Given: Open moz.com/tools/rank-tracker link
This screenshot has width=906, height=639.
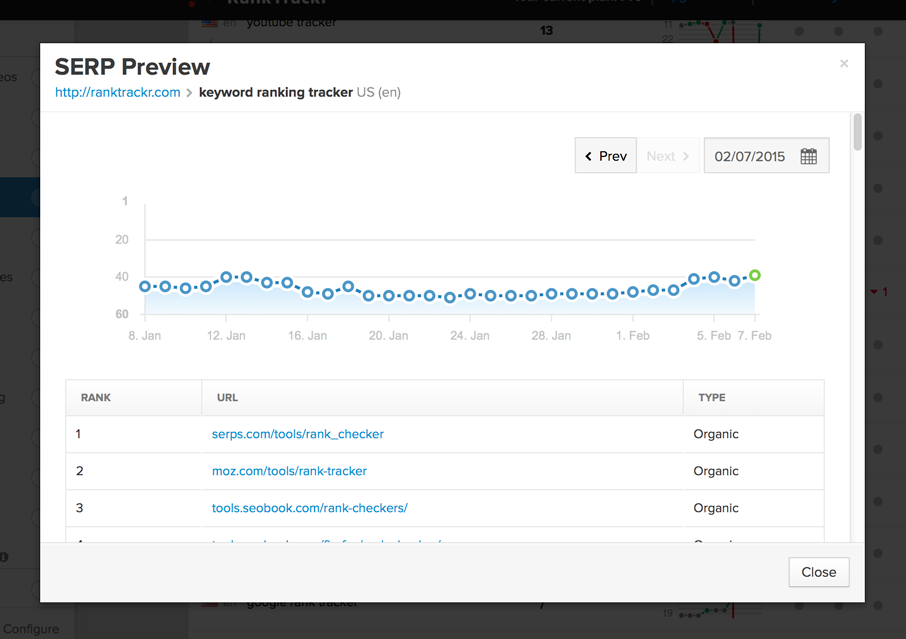Looking at the screenshot, I should (289, 471).
